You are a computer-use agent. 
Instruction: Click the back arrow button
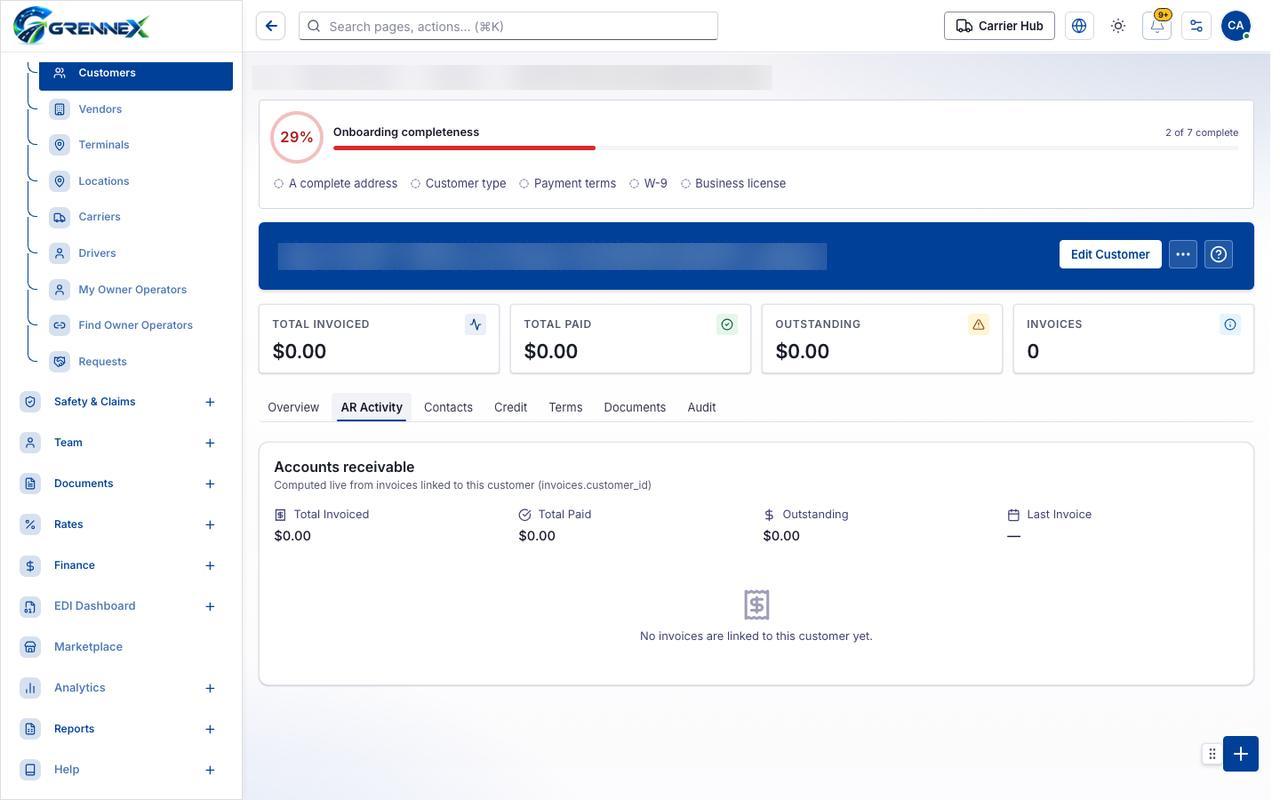271,26
